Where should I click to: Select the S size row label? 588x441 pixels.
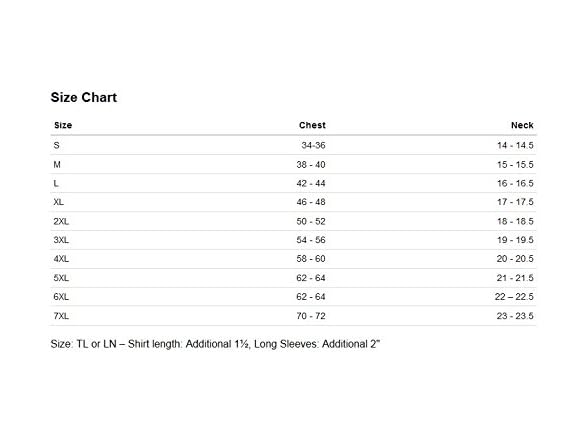(x=57, y=146)
